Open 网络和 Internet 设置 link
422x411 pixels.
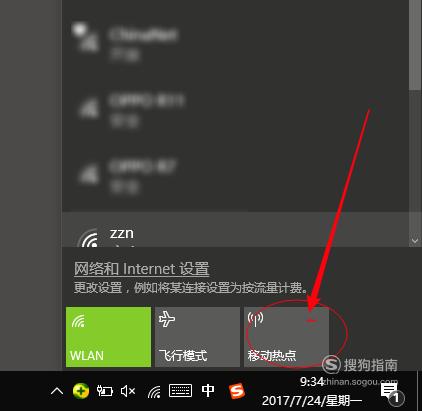pyautogui.click(x=141, y=269)
